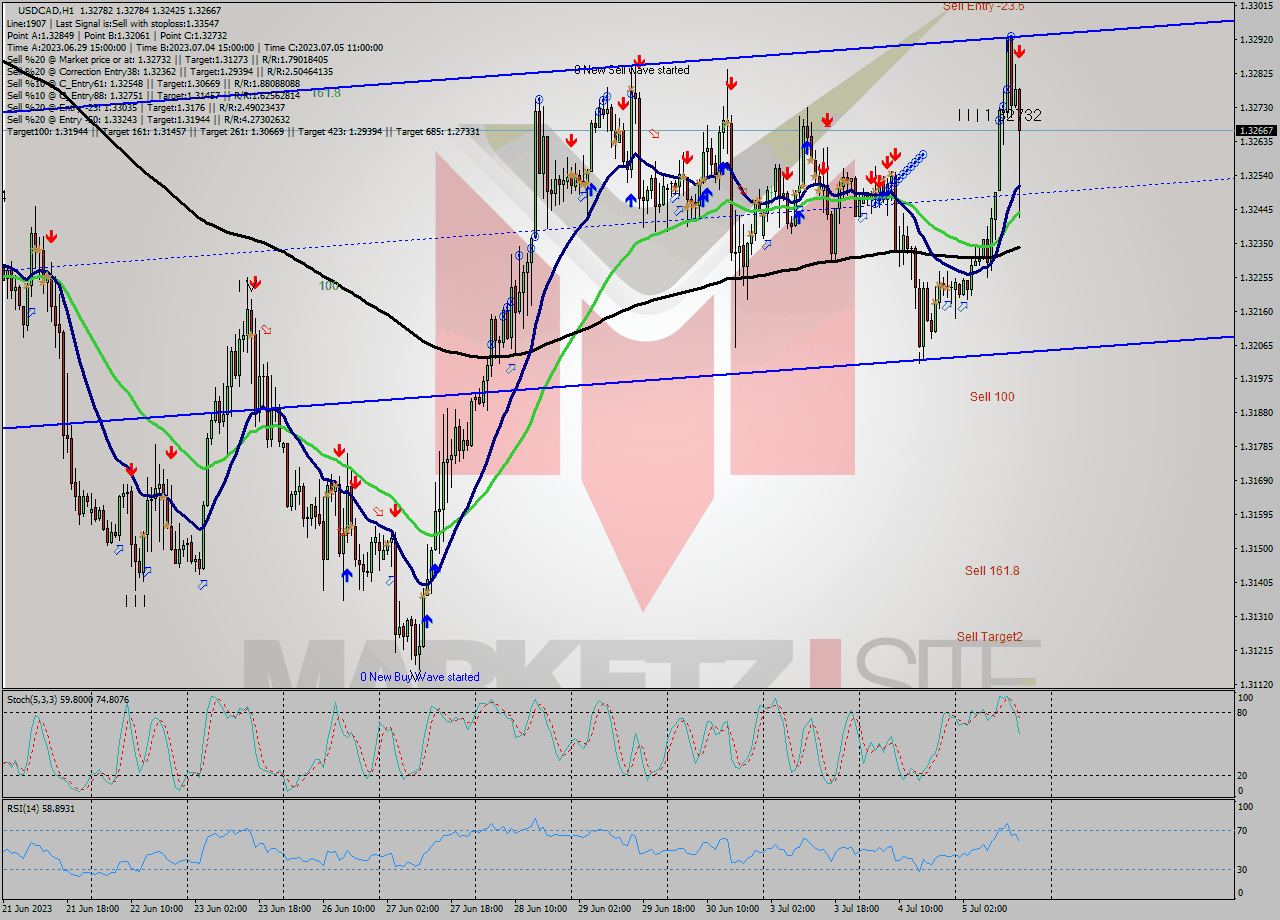Screen dimensions: 1280x920
Task: Click price axis value 1.31500
Action: pos(1256,549)
